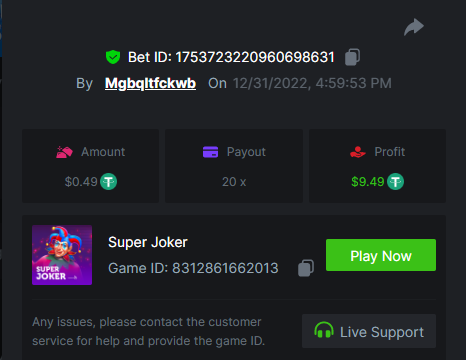Image resolution: width=466 pixels, height=360 pixels.
Task: Click the green verified shield icon
Action: point(113,57)
